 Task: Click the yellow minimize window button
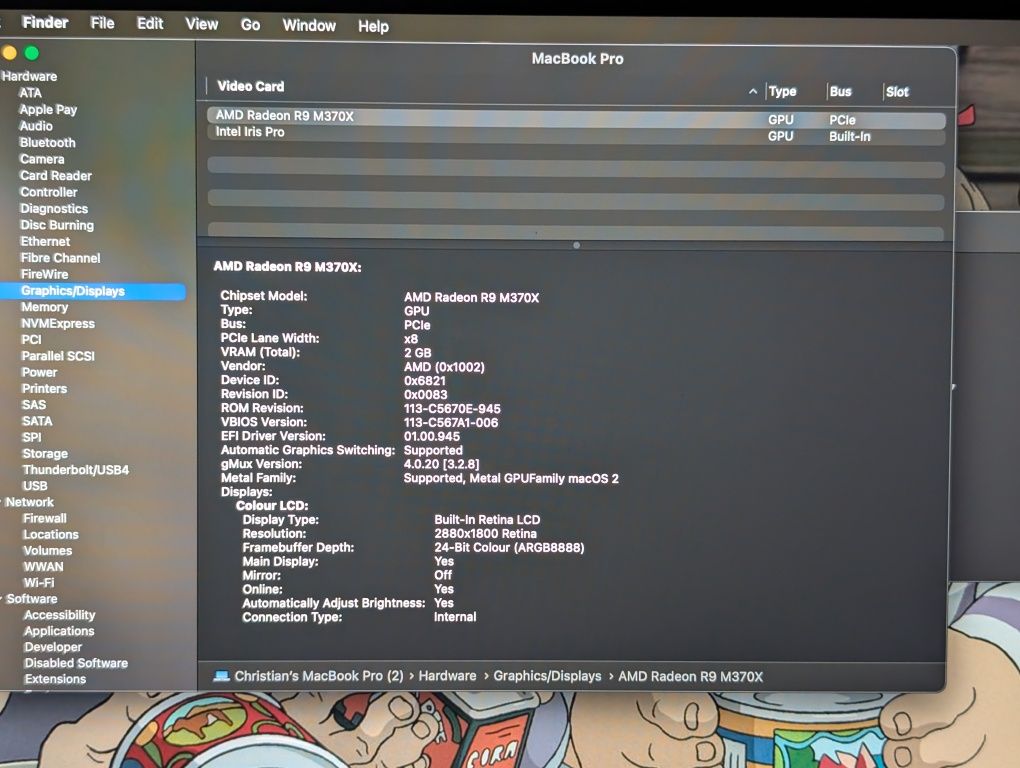click(8, 53)
